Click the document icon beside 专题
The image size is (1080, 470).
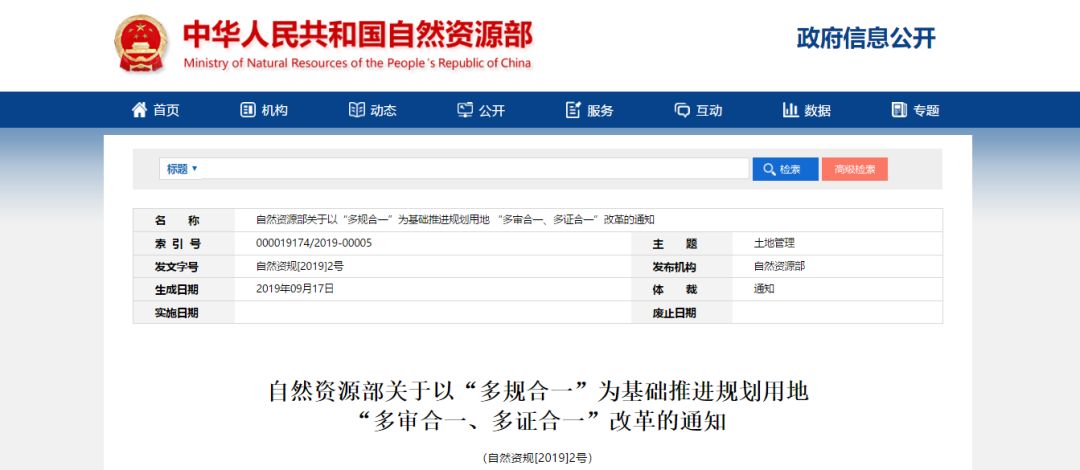[x=899, y=110]
